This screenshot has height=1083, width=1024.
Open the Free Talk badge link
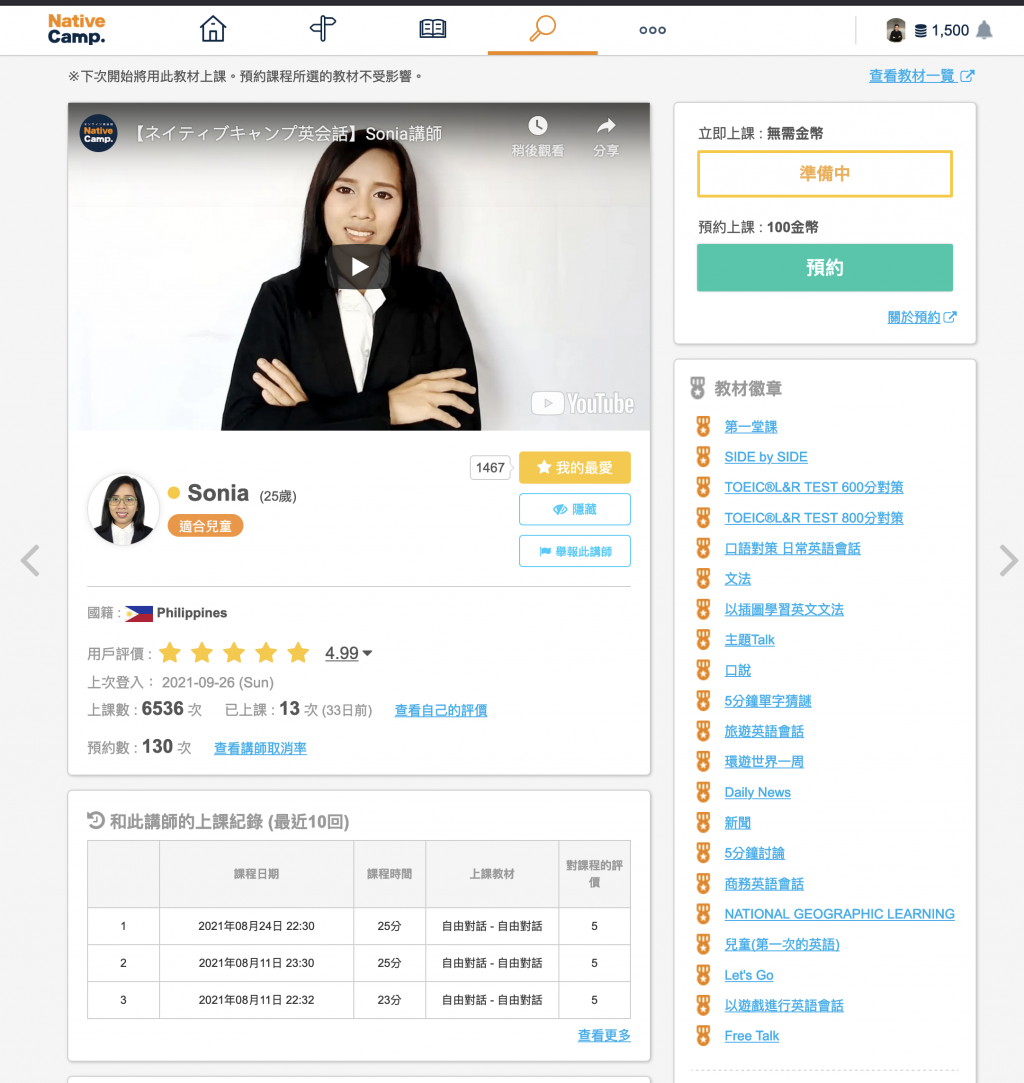pyautogui.click(x=751, y=1035)
